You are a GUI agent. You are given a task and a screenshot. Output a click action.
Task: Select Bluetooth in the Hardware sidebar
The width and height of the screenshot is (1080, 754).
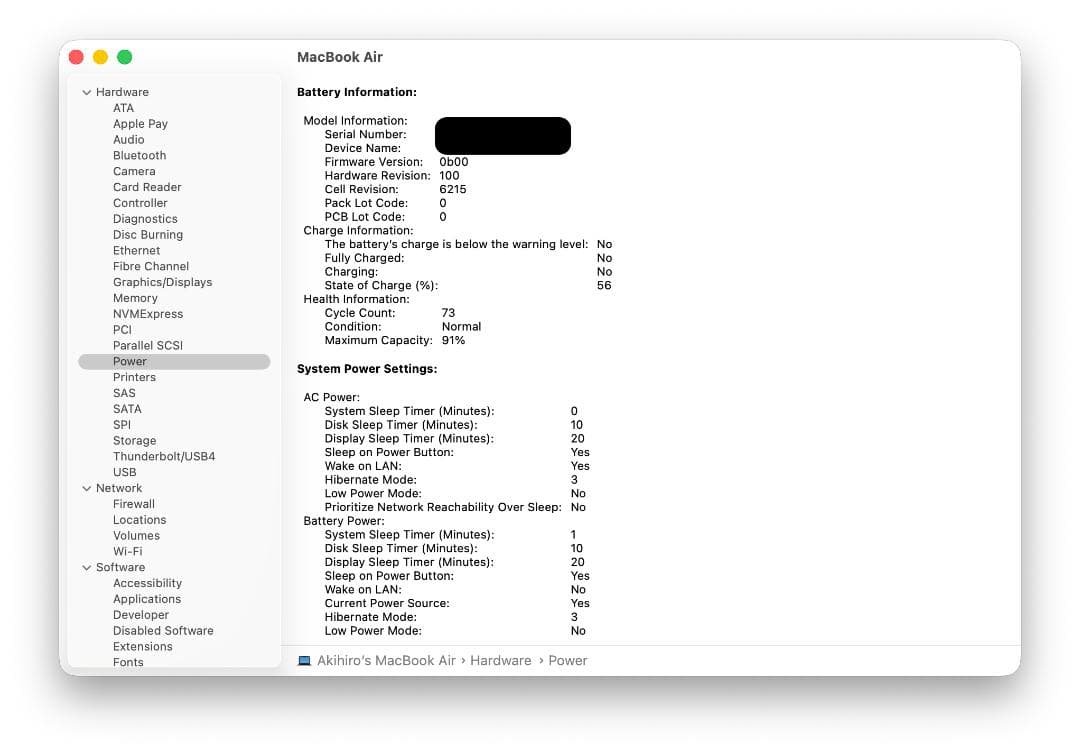(139, 155)
